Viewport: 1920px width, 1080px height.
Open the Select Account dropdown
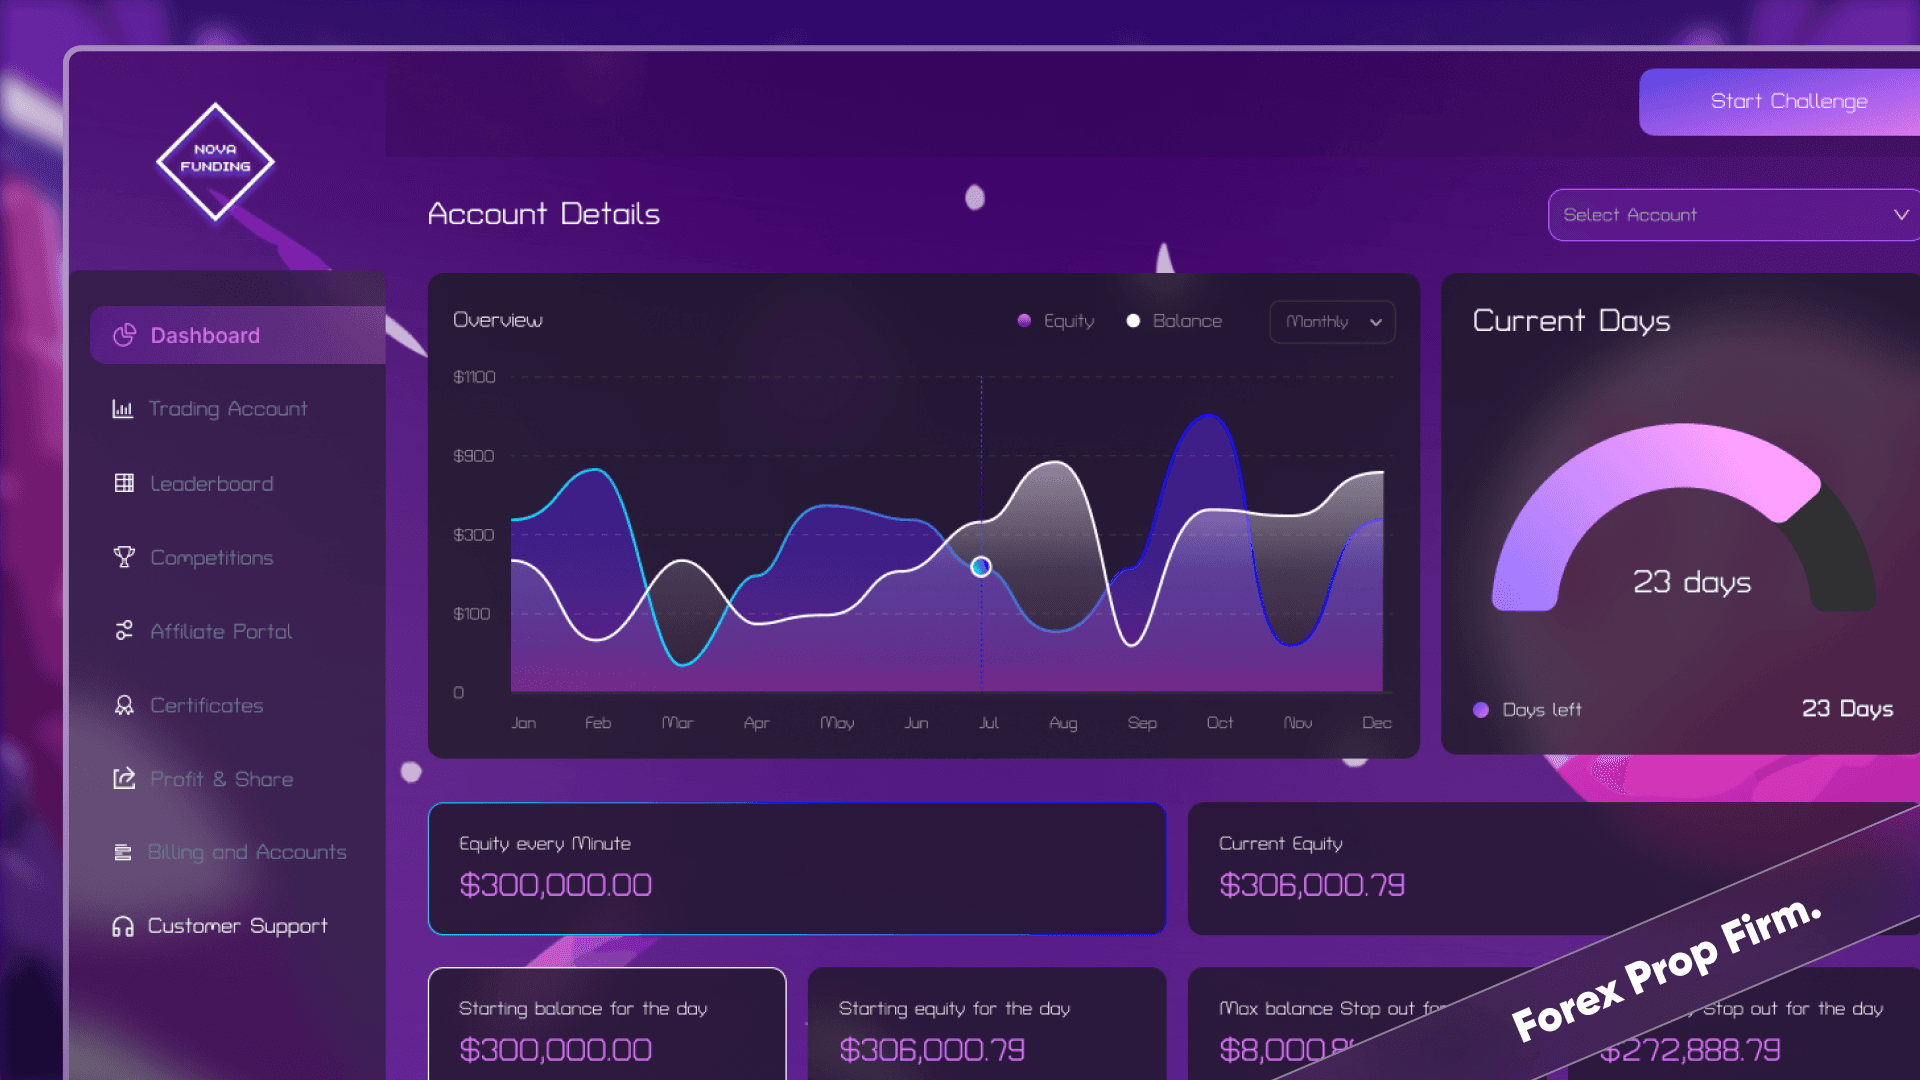(x=1734, y=215)
